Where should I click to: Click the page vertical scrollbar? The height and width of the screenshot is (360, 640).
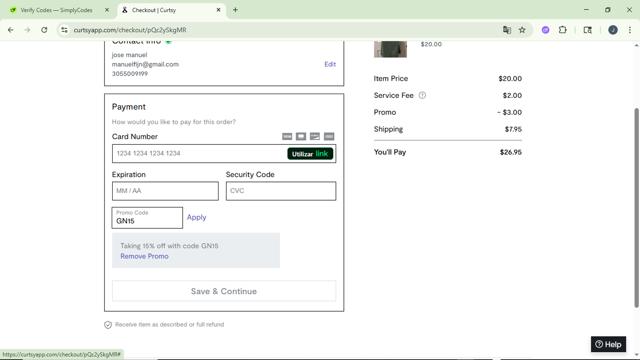click(636, 207)
